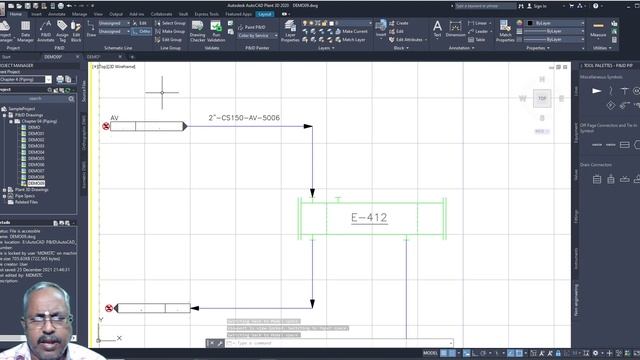This screenshot has width=640, height=360.
Task: Switch to the Insert ribbon tab
Action: coord(36,14)
